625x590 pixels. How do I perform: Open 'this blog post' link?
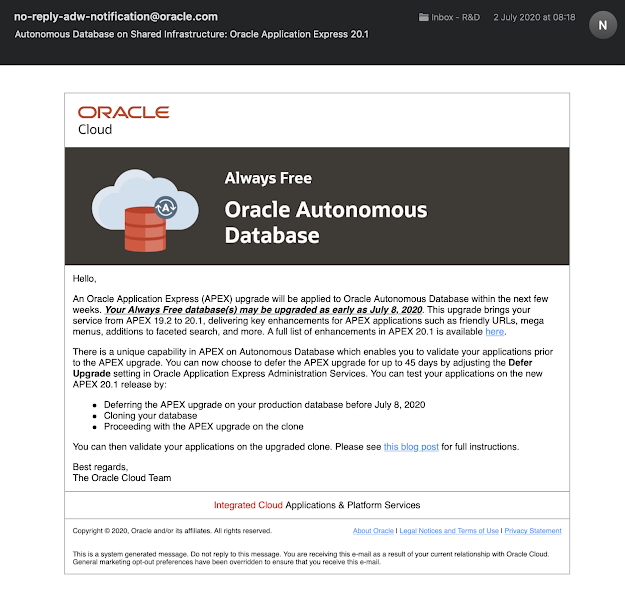click(411, 447)
